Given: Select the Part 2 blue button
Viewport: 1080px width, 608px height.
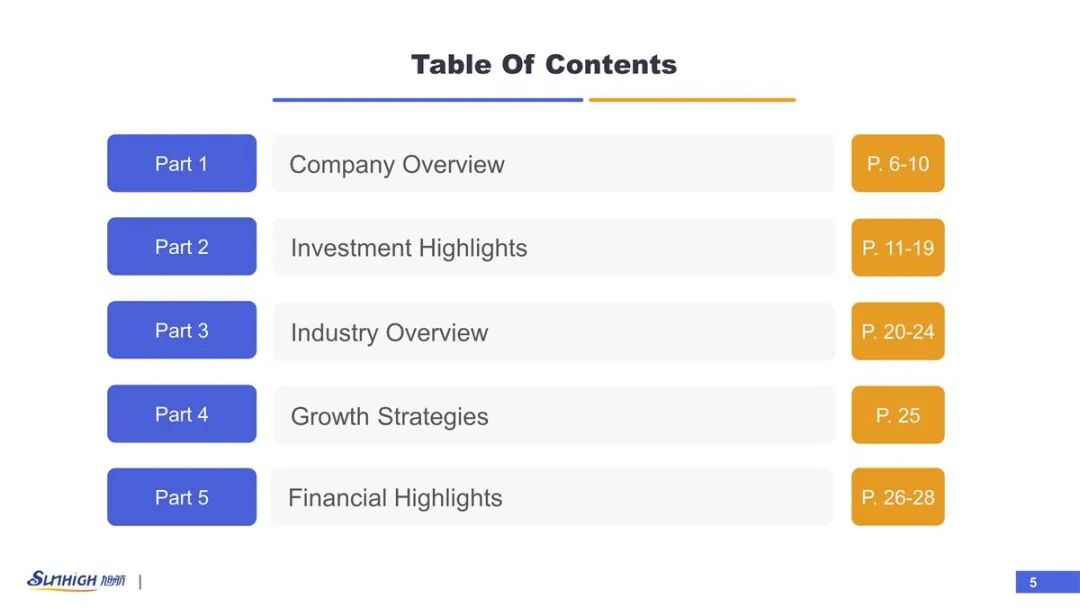Looking at the screenshot, I should coord(182,247).
